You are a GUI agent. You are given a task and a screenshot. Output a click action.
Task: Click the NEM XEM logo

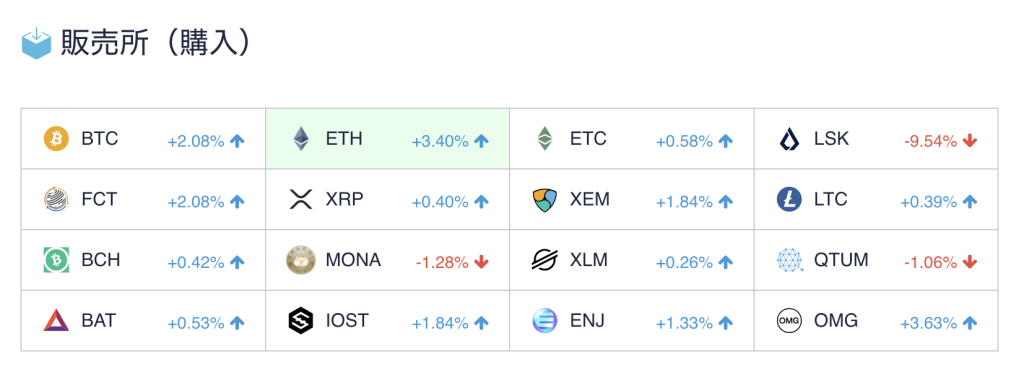[545, 199]
